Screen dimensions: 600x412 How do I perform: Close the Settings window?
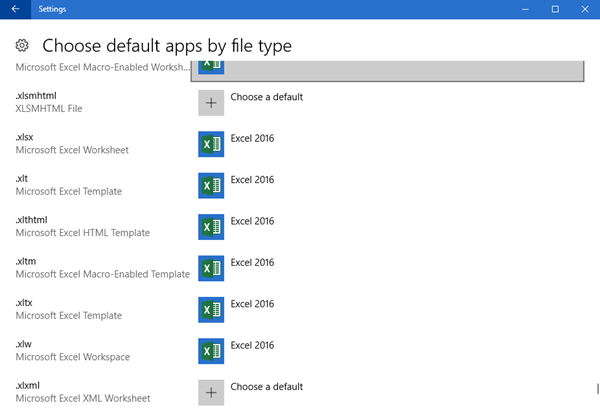pyautogui.click(x=585, y=9)
